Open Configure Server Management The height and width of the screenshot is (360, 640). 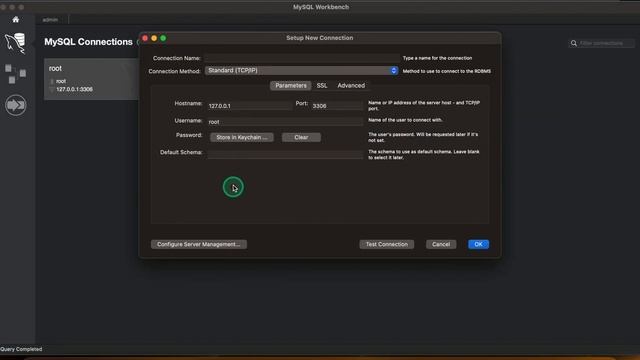pyautogui.click(x=199, y=244)
